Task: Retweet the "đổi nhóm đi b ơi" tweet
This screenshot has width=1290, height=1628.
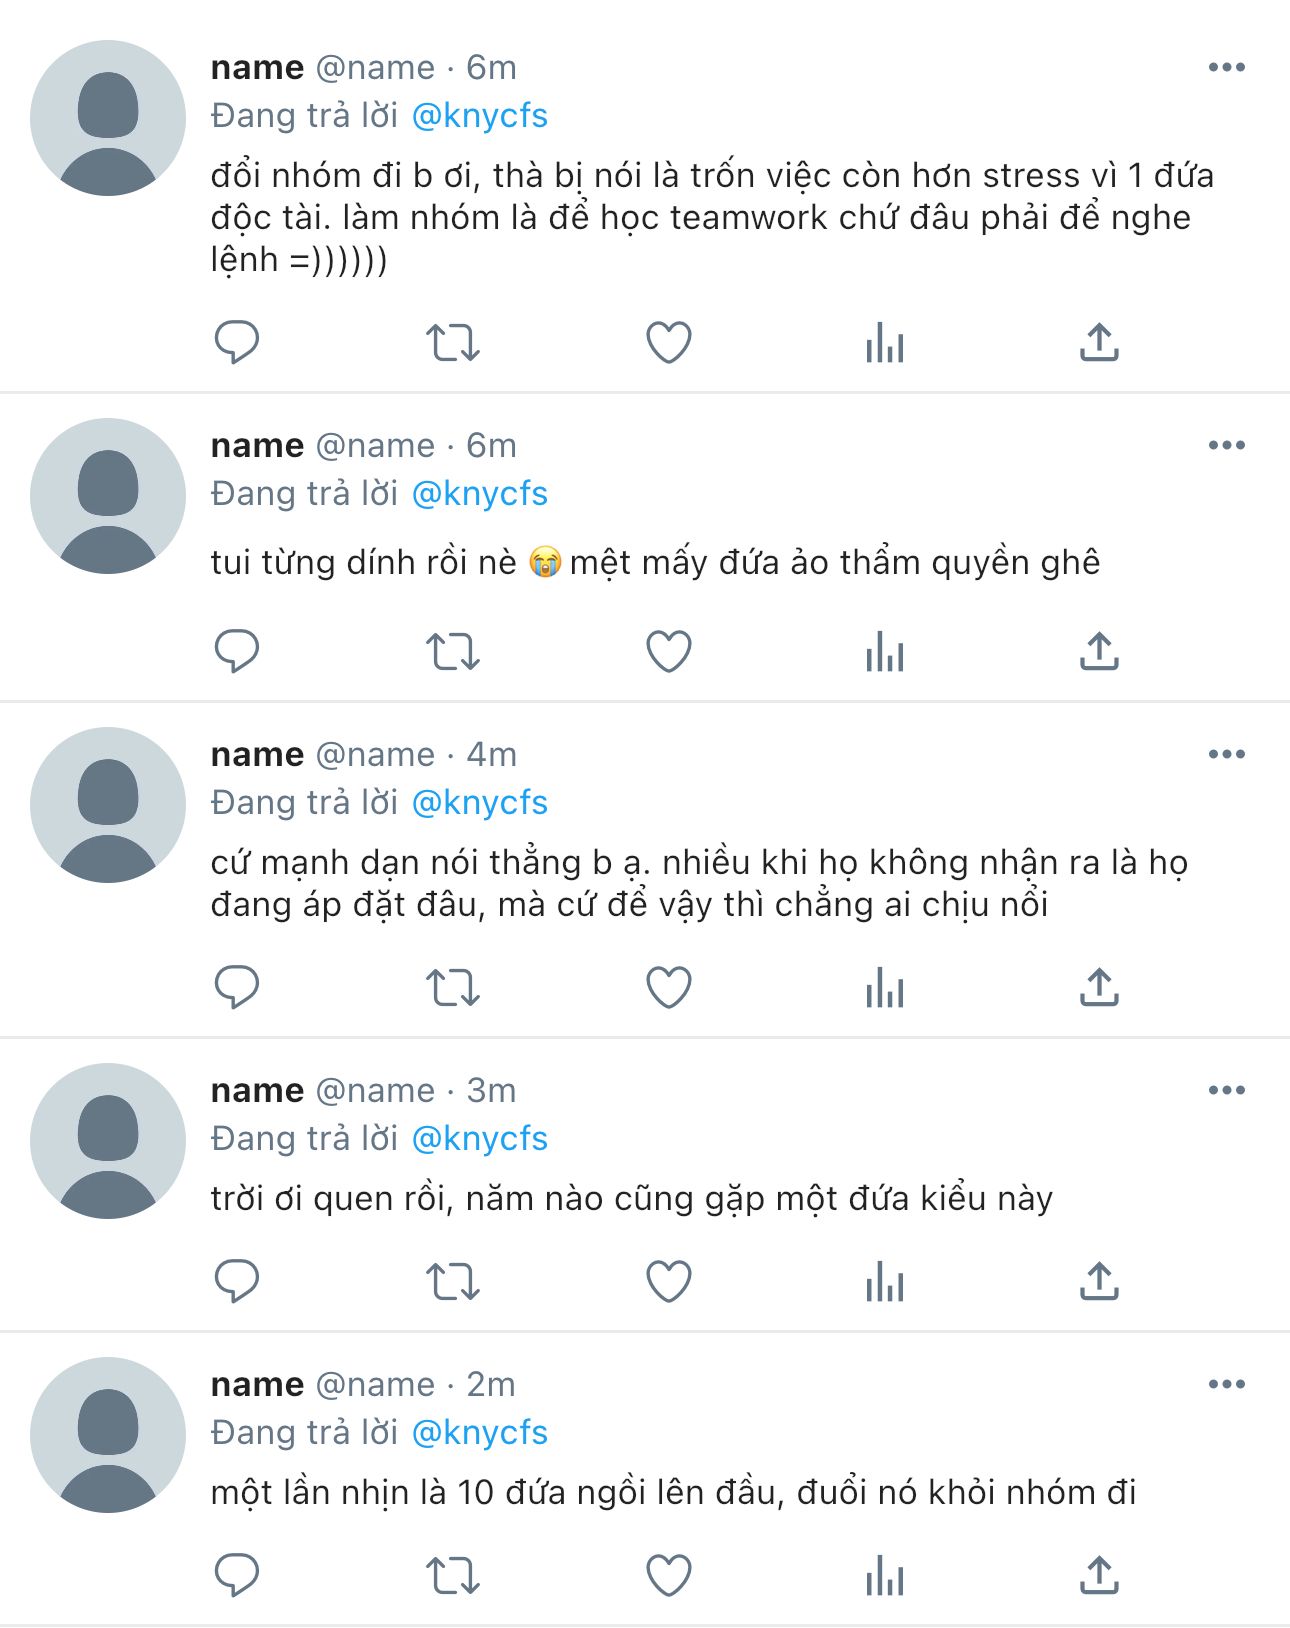Action: pyautogui.click(x=453, y=342)
